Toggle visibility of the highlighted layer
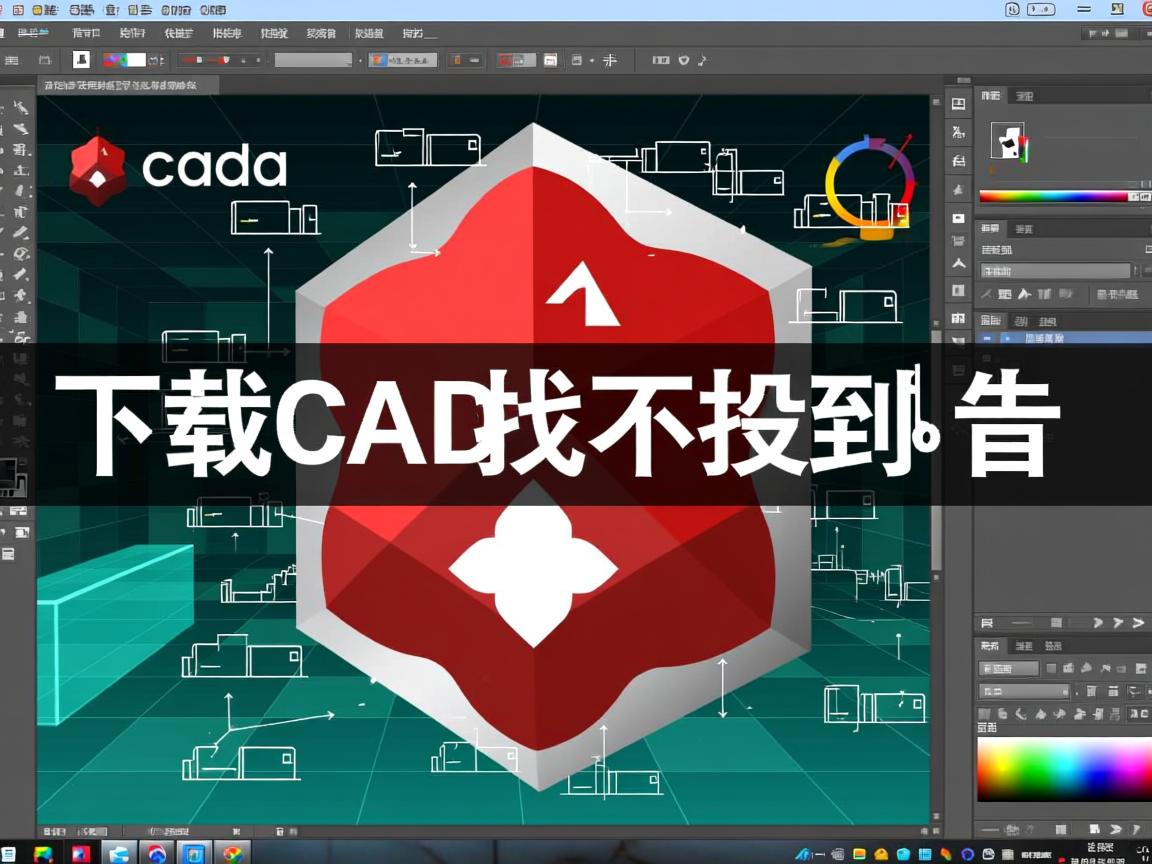This screenshot has width=1152, height=864. 988,338
